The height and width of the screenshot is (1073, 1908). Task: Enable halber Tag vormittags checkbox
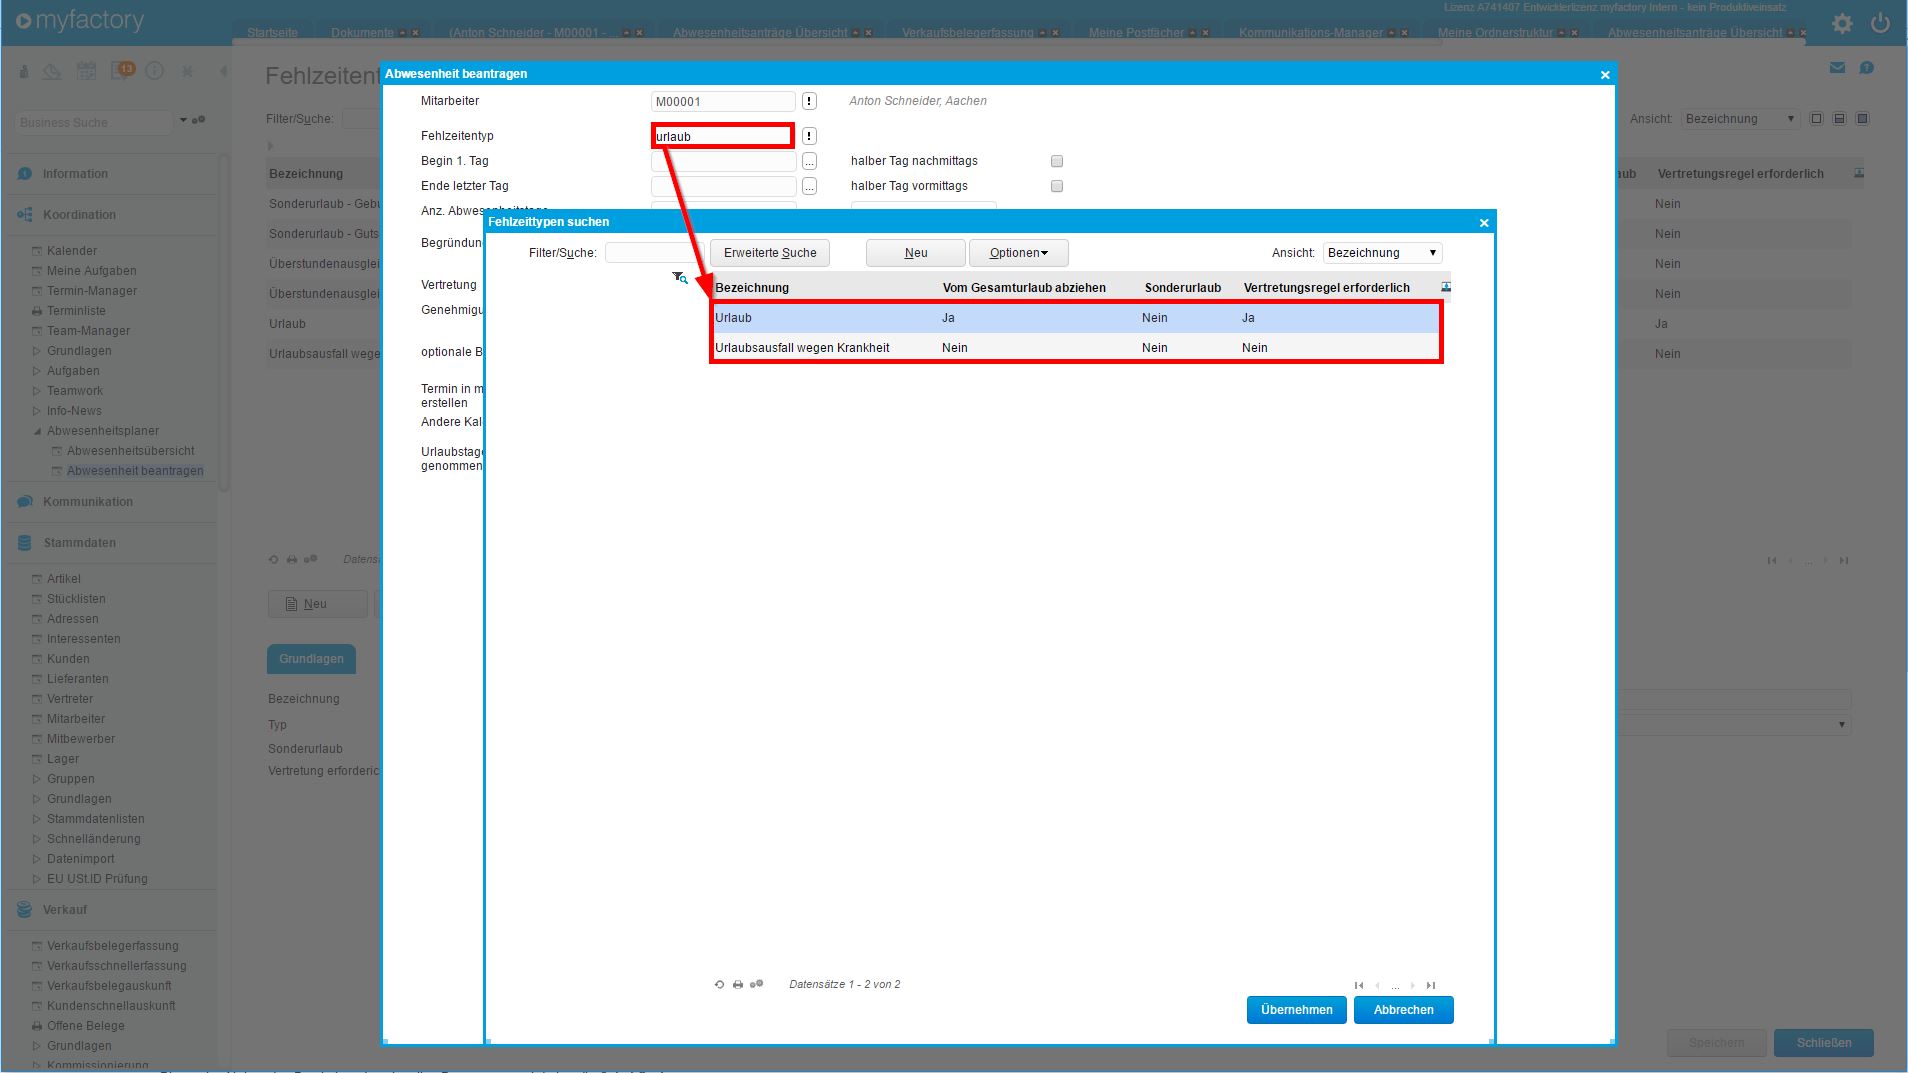tap(1057, 186)
